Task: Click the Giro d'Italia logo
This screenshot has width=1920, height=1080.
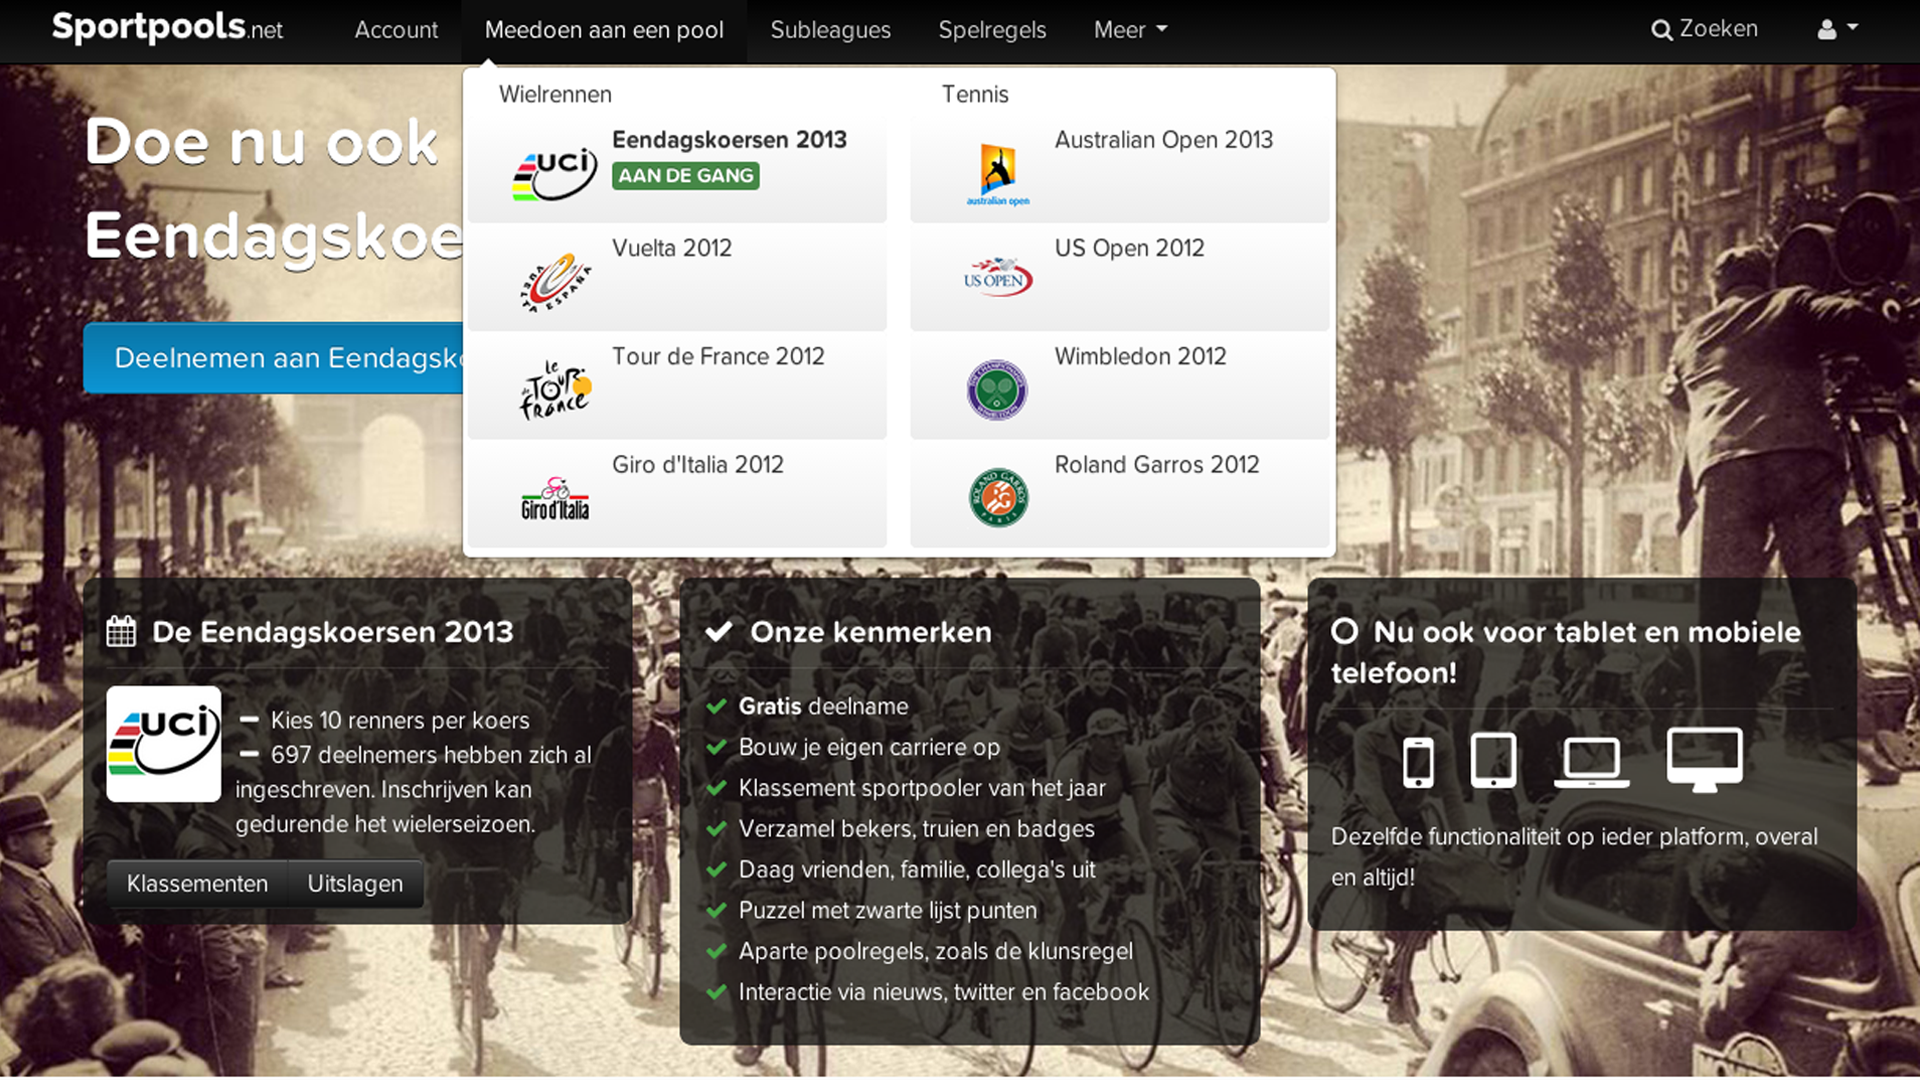Action: point(555,498)
